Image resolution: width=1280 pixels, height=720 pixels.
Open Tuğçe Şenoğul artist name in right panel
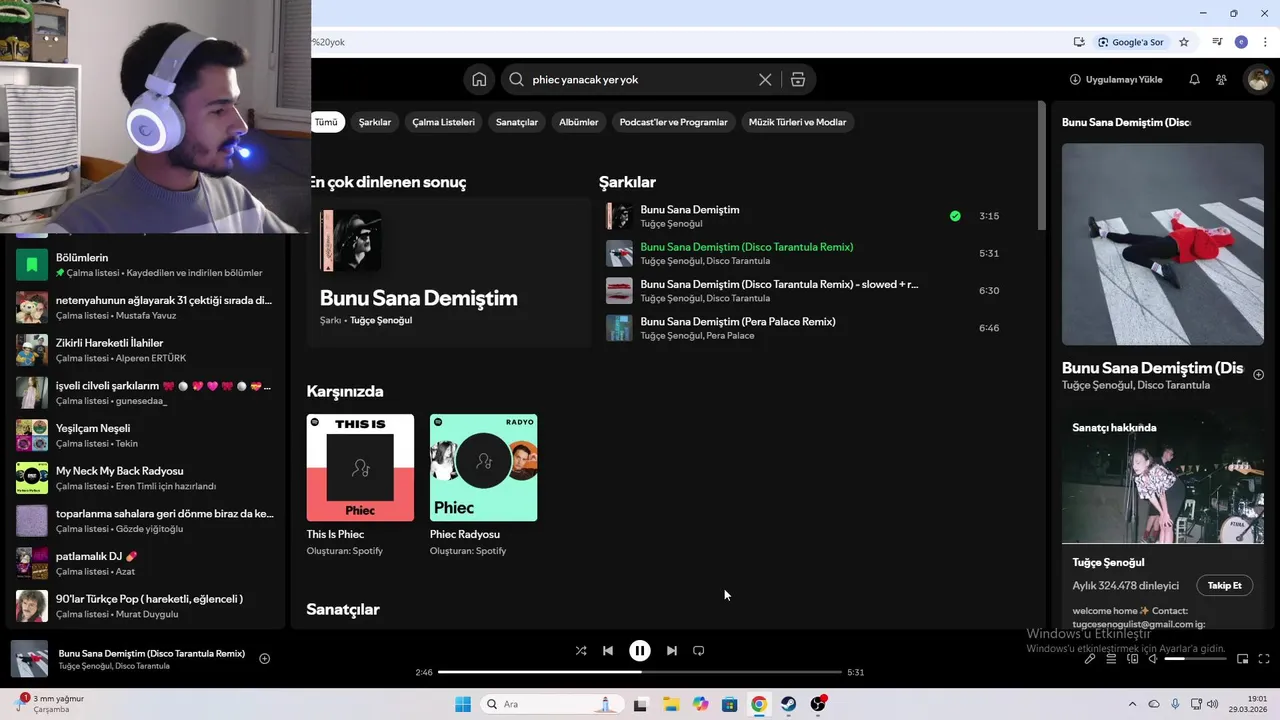(1109, 562)
